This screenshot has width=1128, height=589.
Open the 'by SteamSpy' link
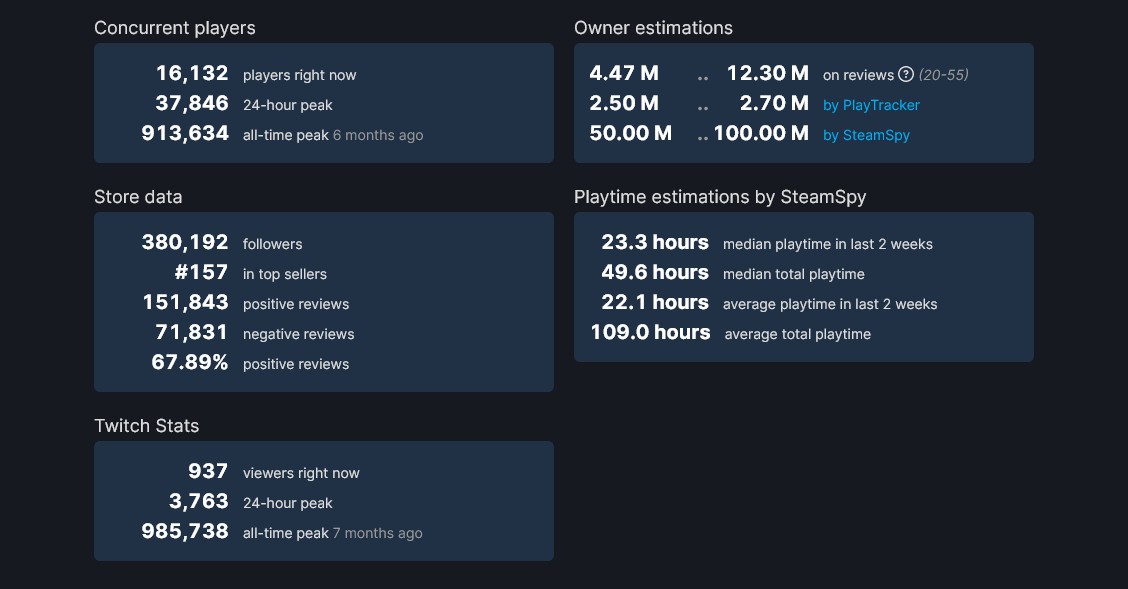[x=866, y=135]
